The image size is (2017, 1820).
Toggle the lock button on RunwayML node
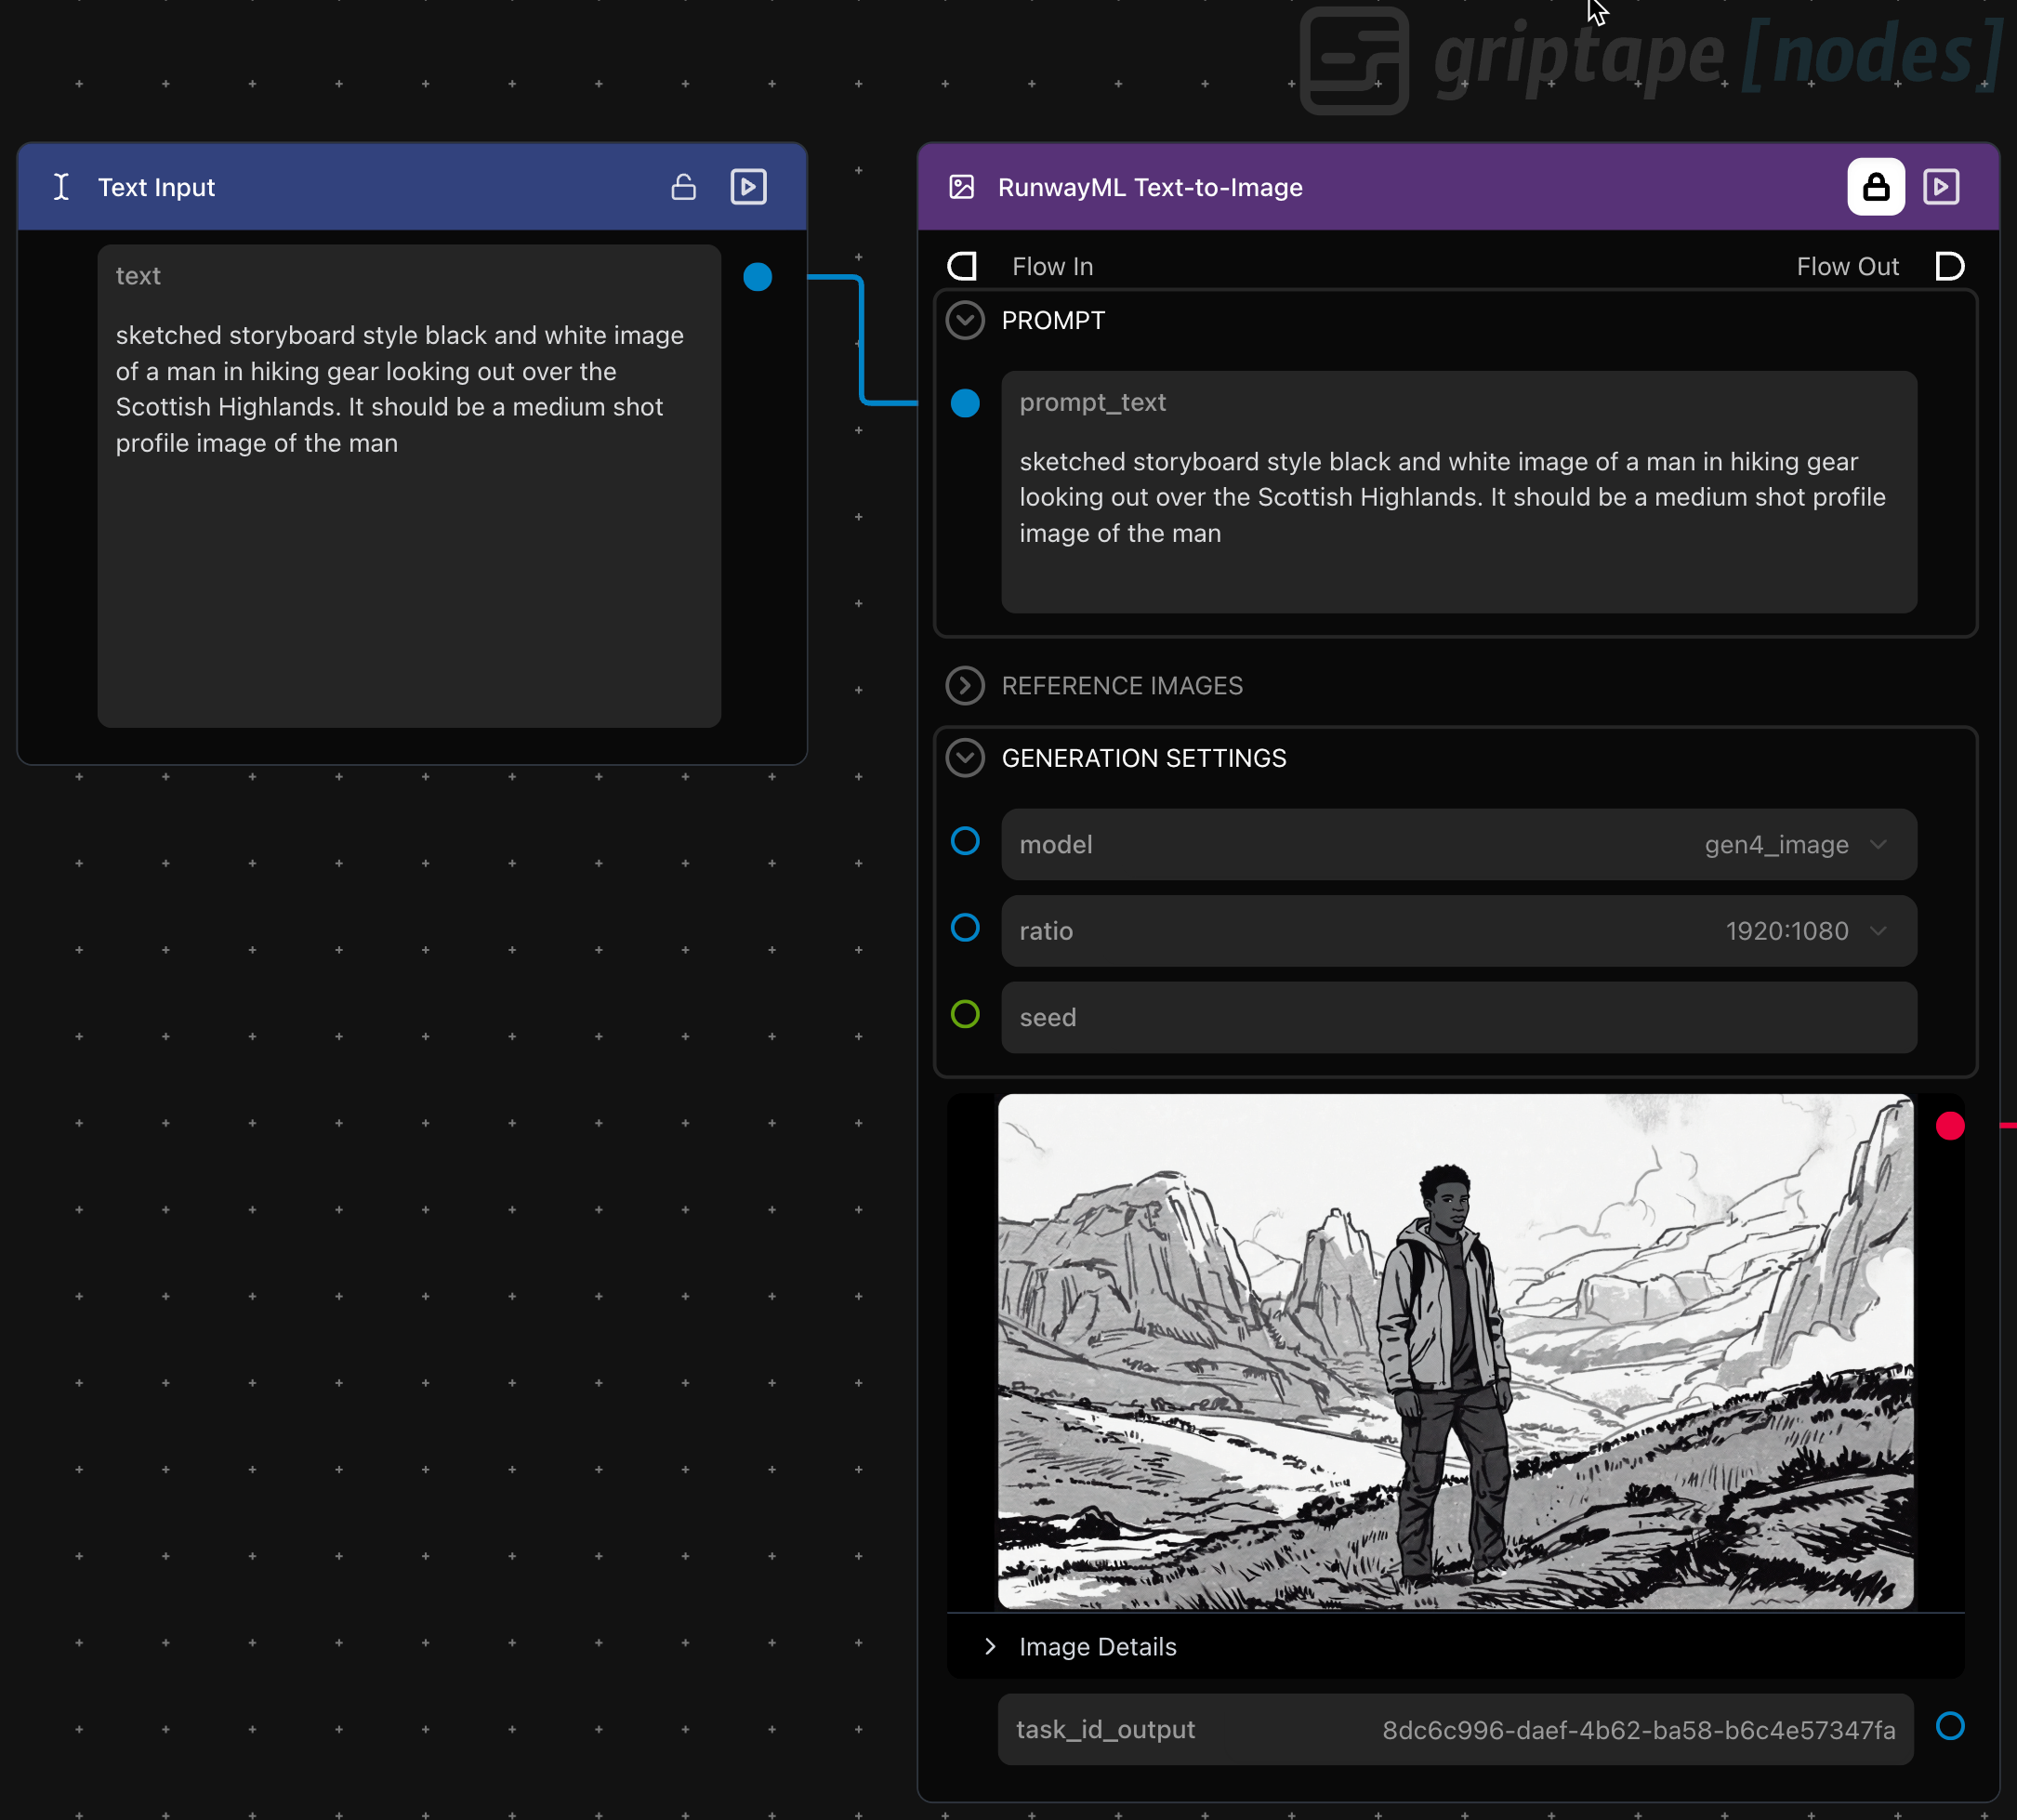pos(1876,187)
